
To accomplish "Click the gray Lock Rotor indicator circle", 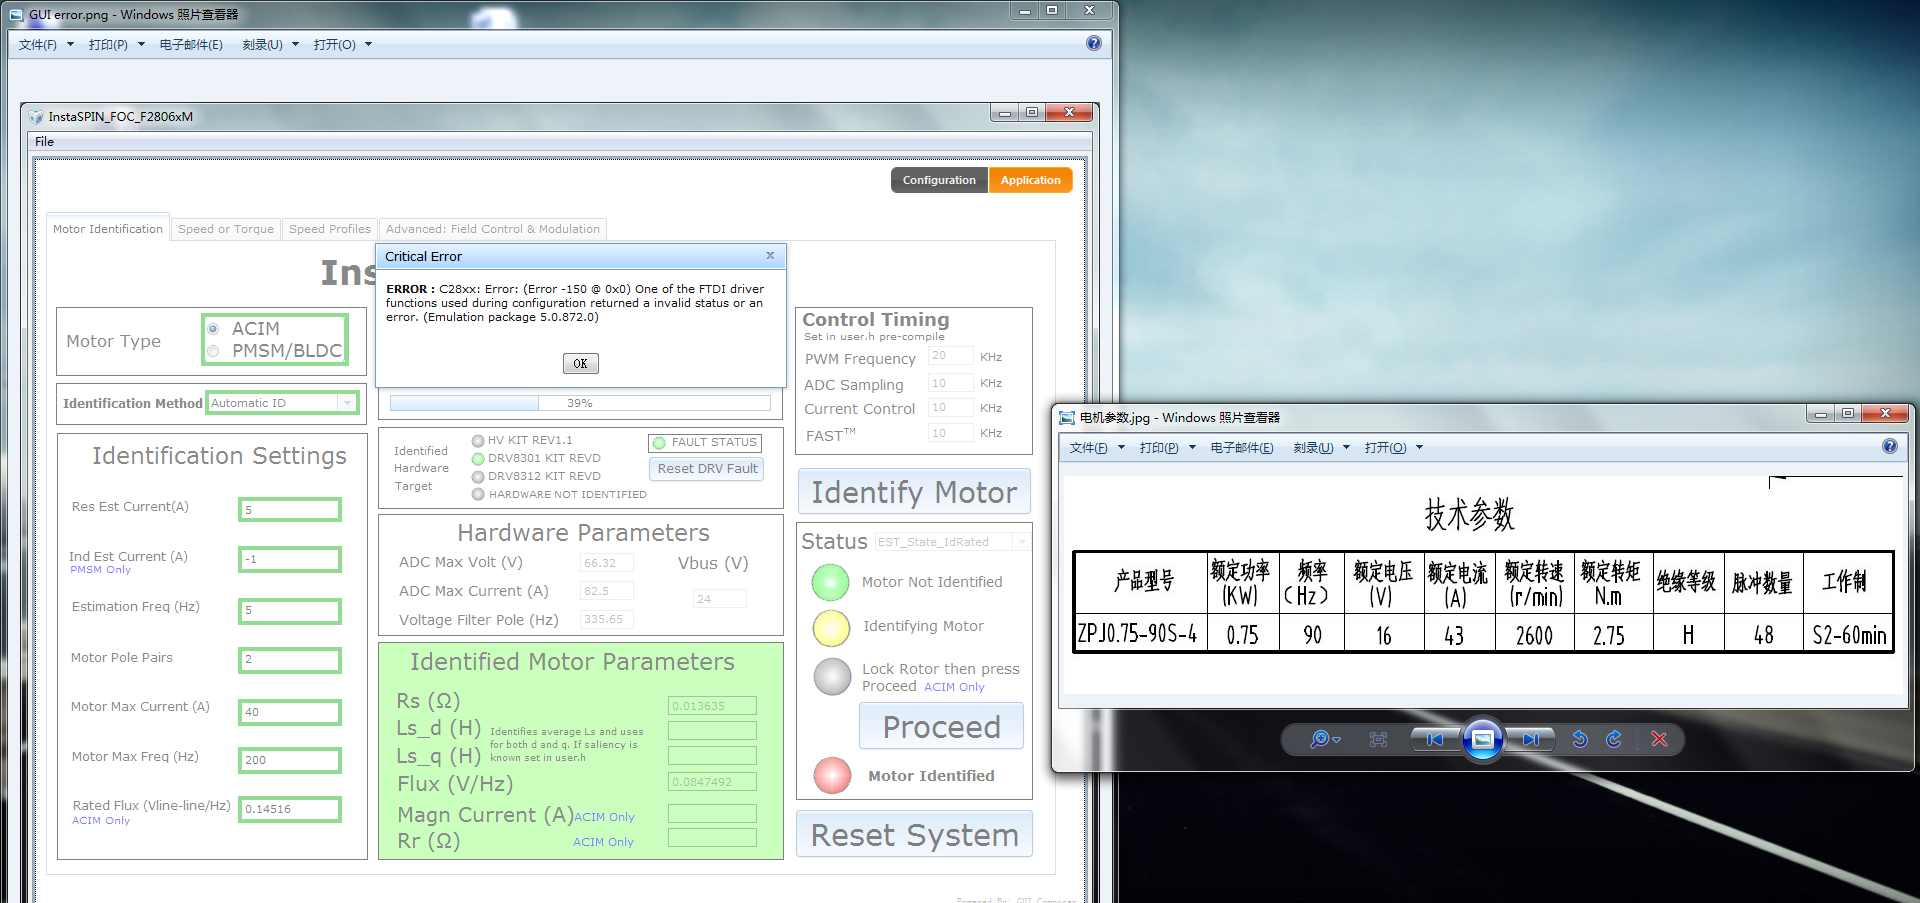I will tap(832, 676).
